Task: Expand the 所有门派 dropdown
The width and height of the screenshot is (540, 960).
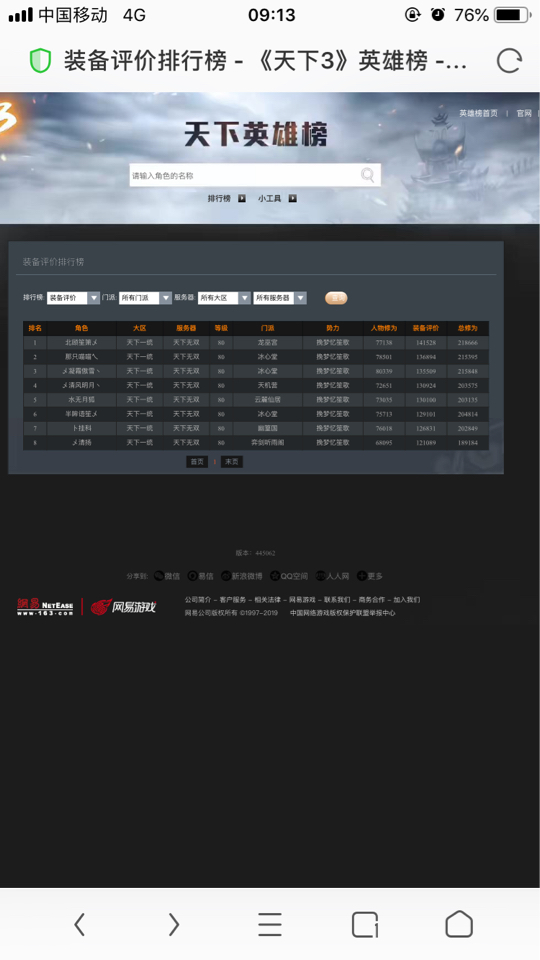Action: [146, 298]
